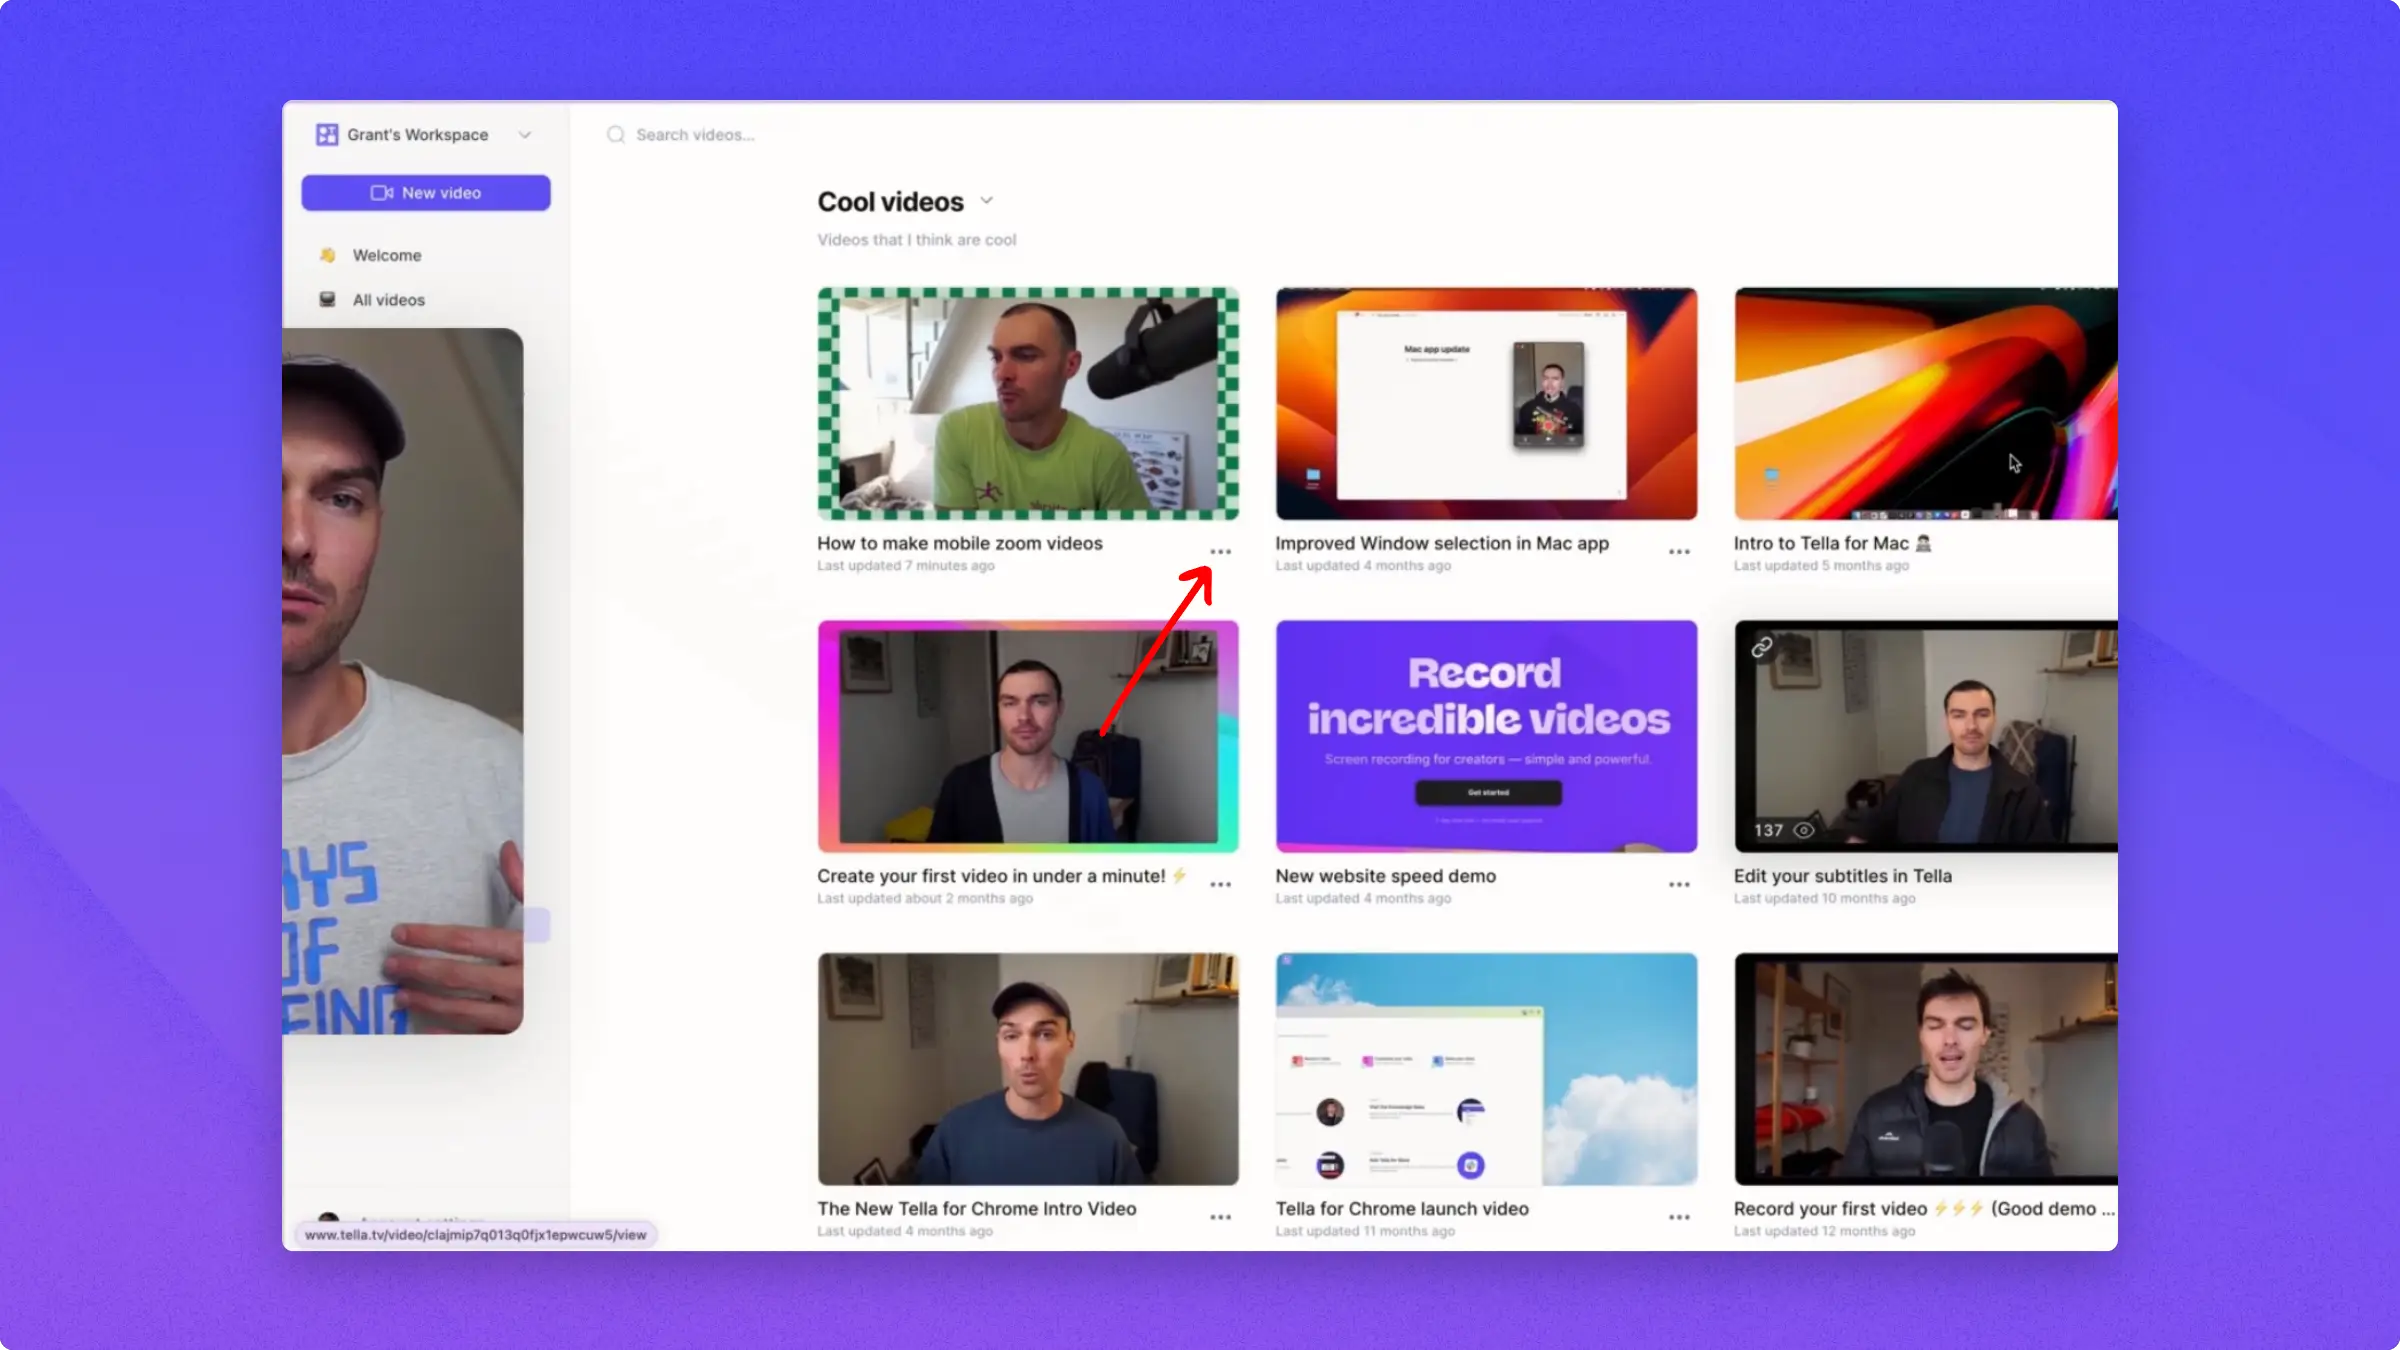
Task: Open options for The New Tella for Chrome Intro Video
Action: tap(1220, 1218)
